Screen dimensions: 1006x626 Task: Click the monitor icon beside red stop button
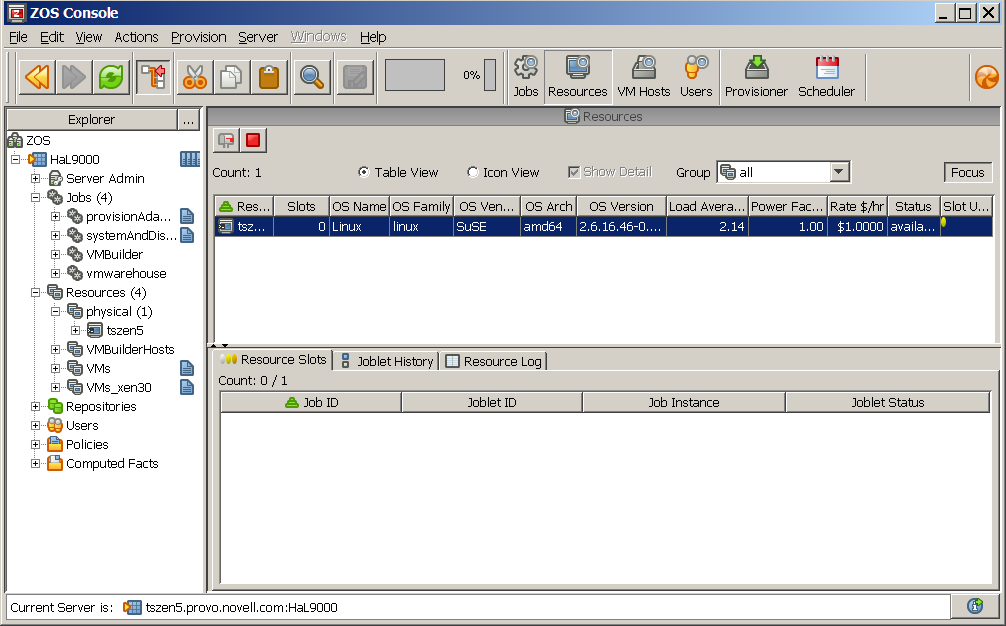click(226, 140)
